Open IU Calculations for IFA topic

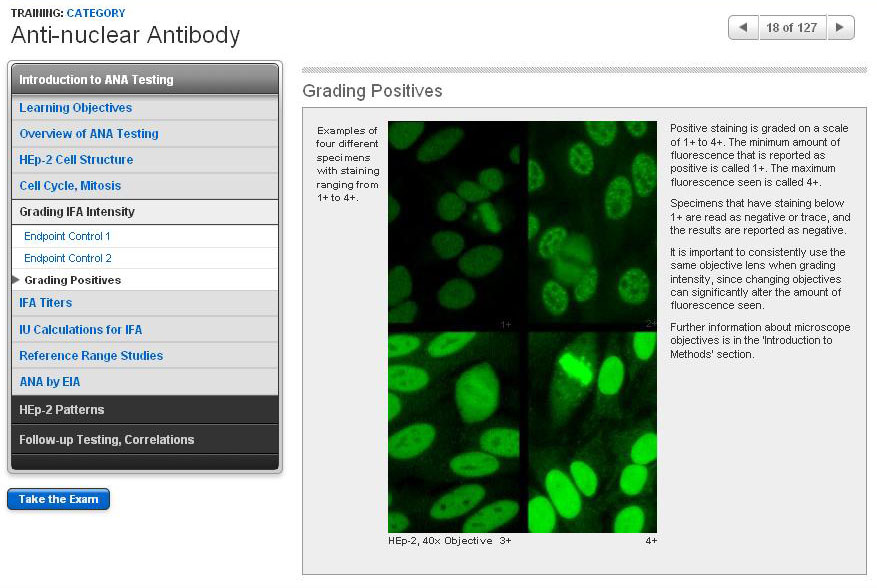point(80,330)
